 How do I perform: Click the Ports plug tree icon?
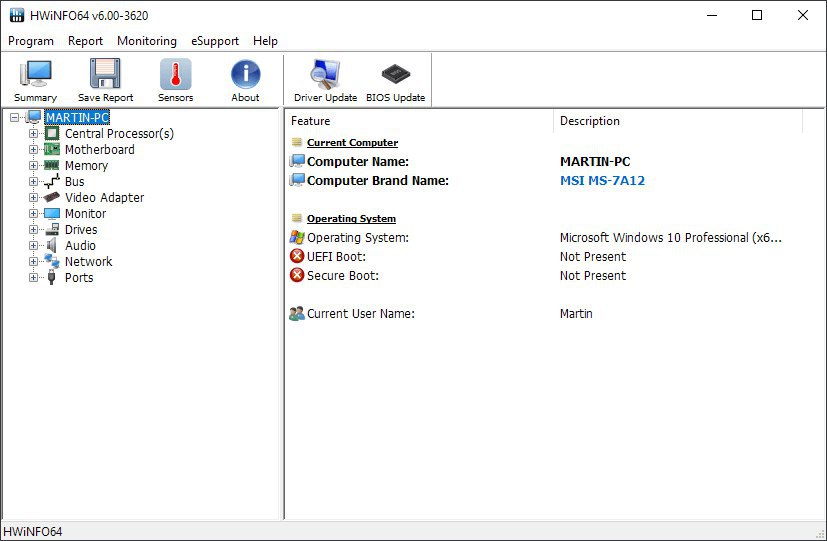coord(52,277)
